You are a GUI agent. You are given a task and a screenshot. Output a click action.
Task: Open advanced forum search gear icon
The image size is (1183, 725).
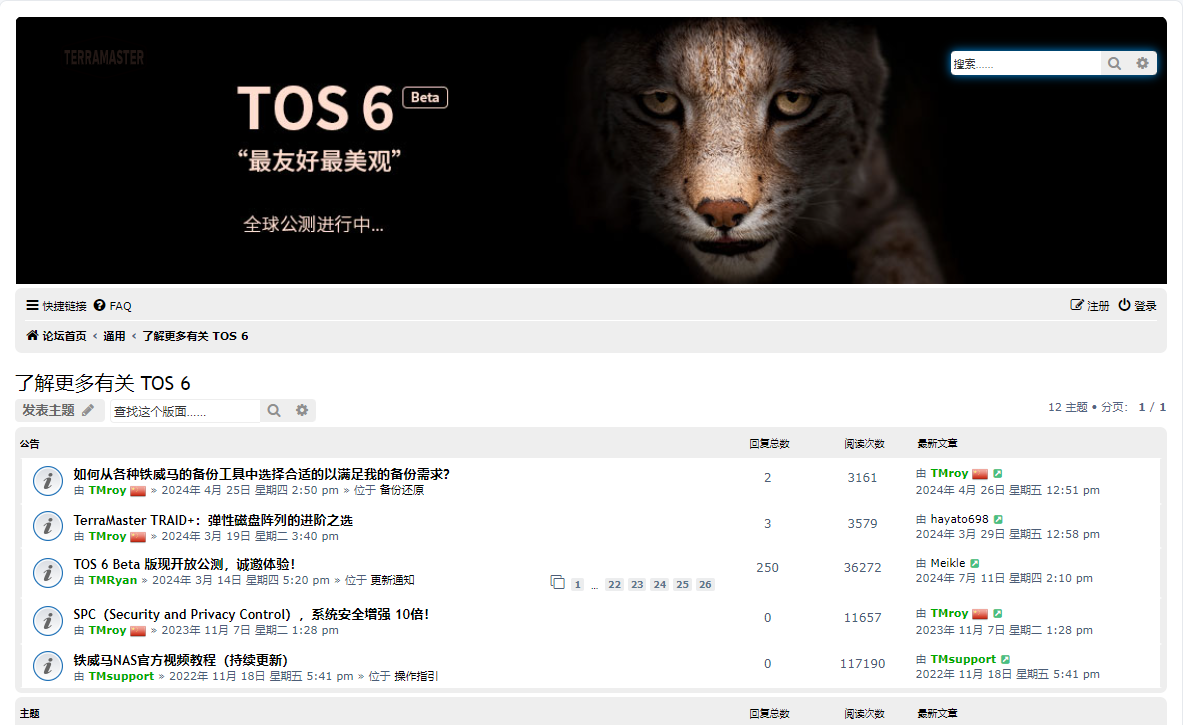[x=302, y=410]
